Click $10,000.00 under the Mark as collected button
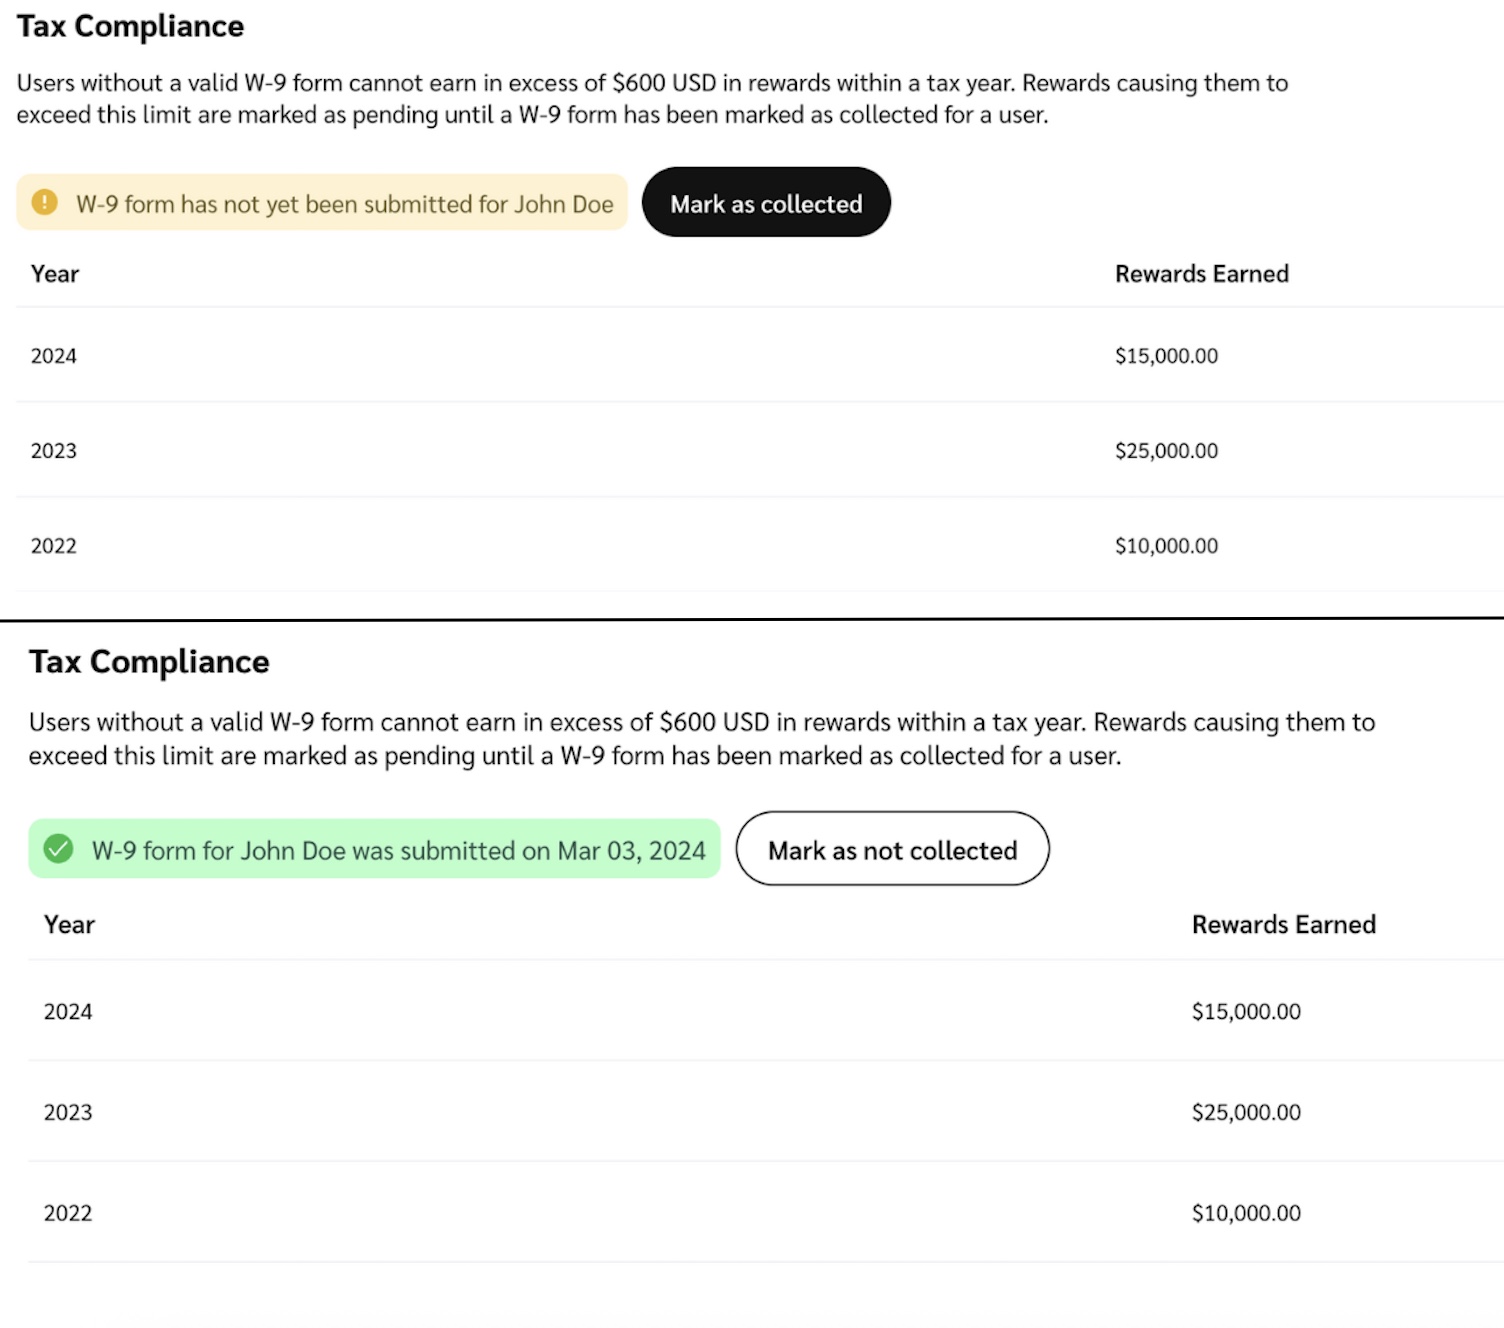 pos(1166,546)
